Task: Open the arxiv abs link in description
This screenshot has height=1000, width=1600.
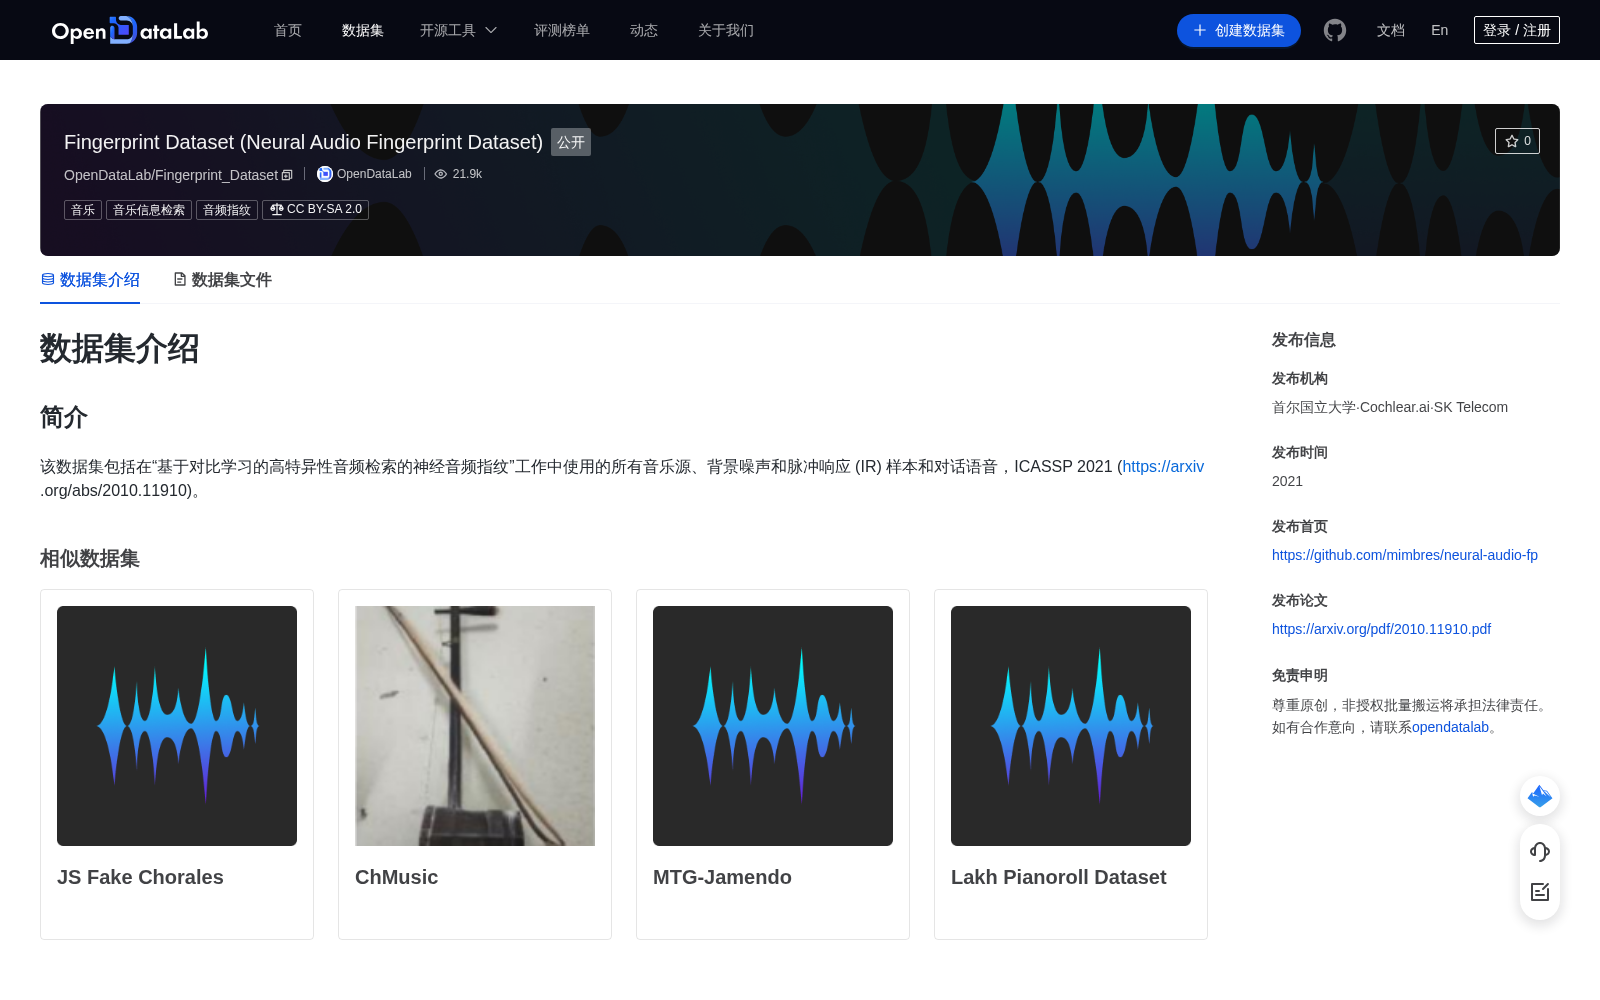Action: pos(1163,467)
